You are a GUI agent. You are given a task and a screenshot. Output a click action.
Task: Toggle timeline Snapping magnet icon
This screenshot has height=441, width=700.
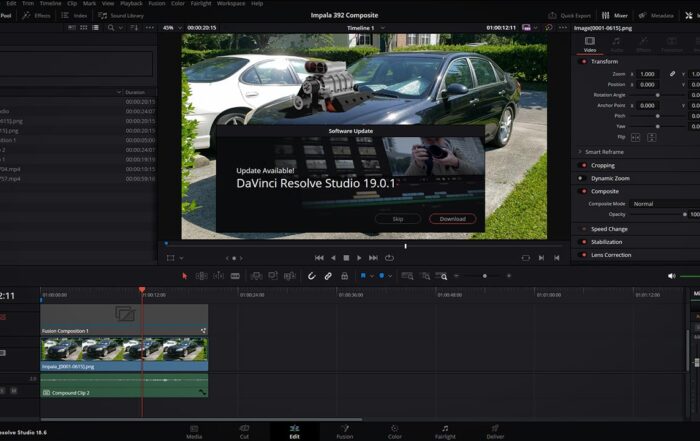tap(311, 276)
